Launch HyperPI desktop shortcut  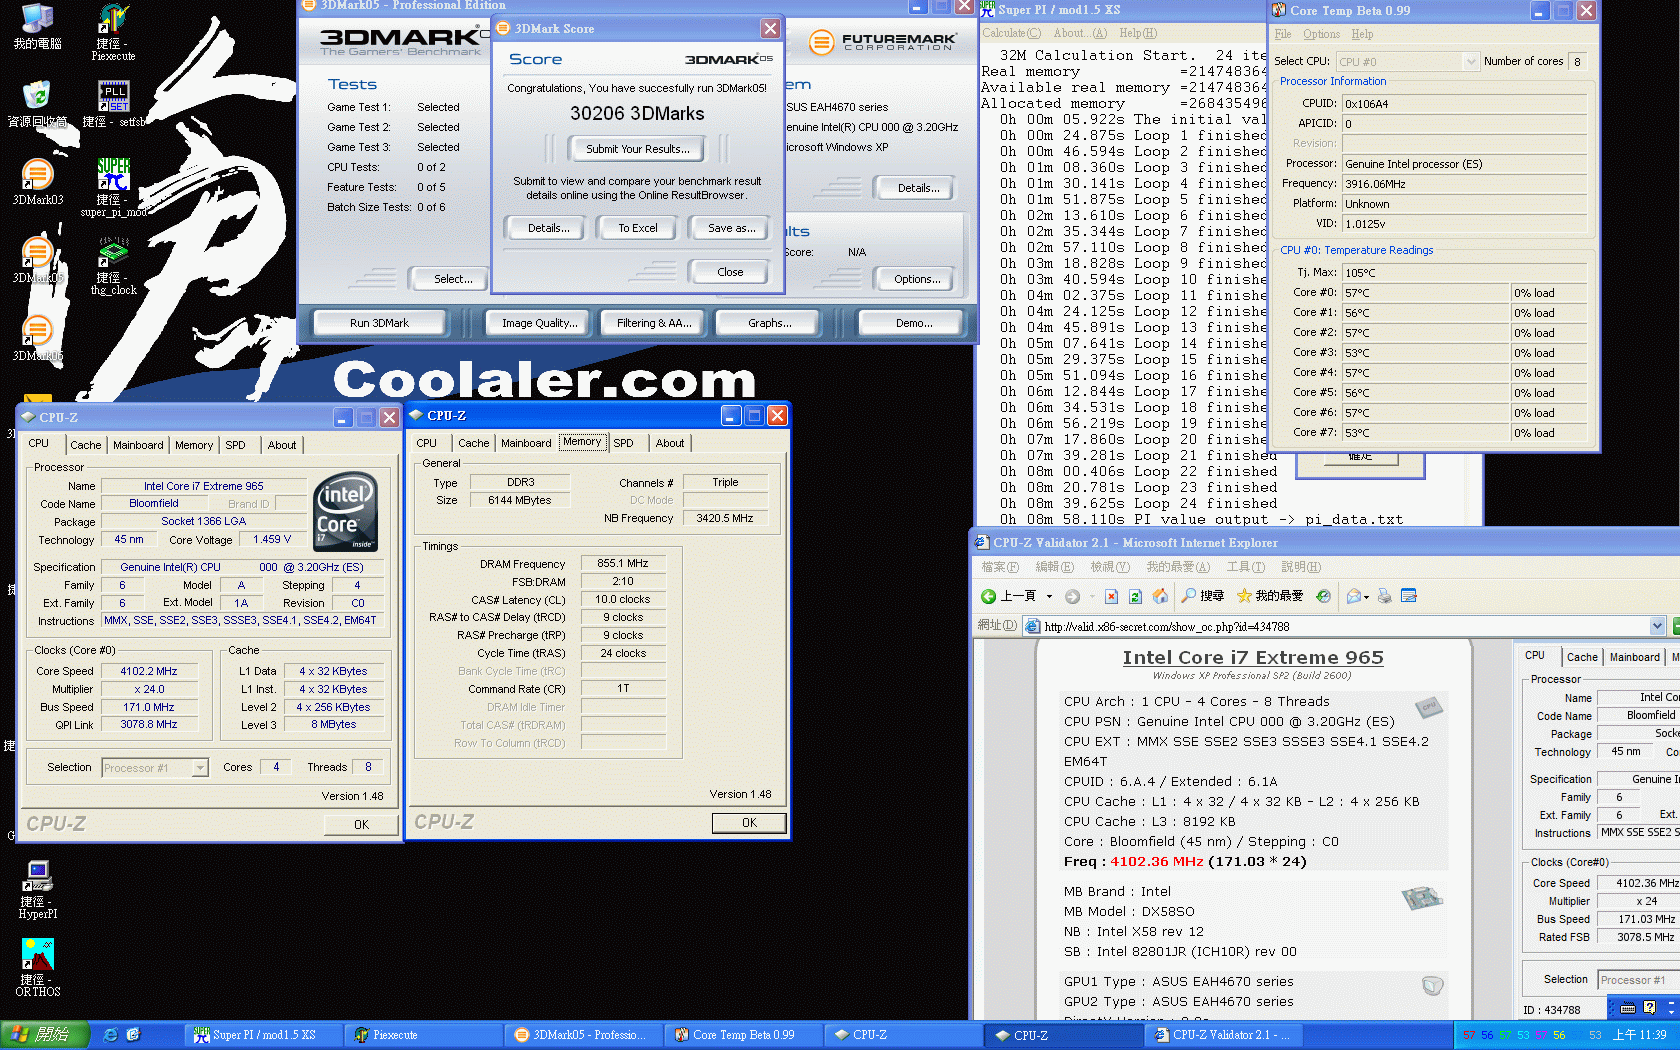pos(38,889)
